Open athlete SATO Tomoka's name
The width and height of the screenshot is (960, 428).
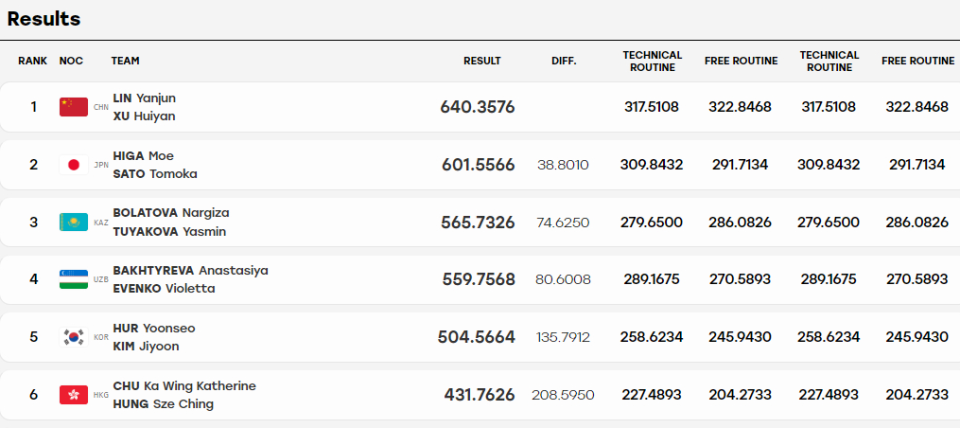click(155, 174)
